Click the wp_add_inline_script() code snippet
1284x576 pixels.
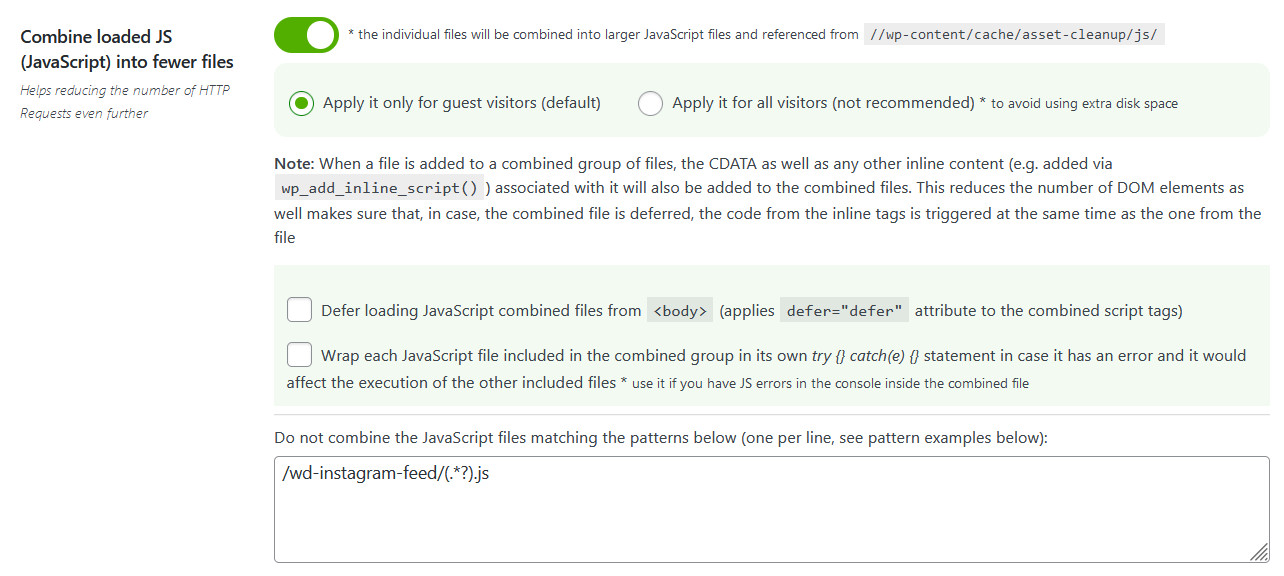click(379, 188)
